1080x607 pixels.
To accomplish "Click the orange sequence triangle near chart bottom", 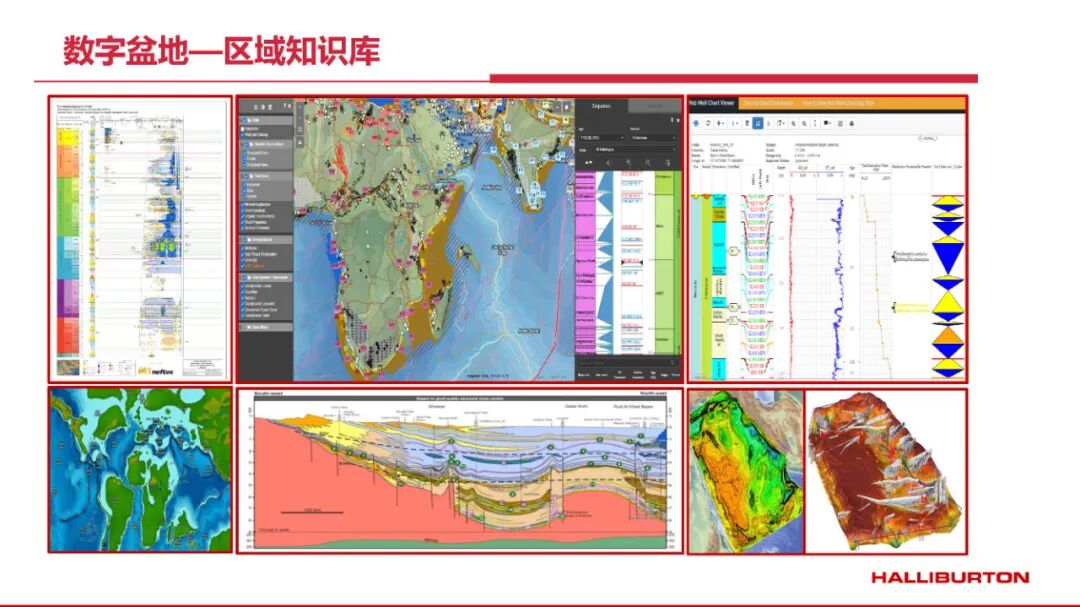I will click(948, 336).
